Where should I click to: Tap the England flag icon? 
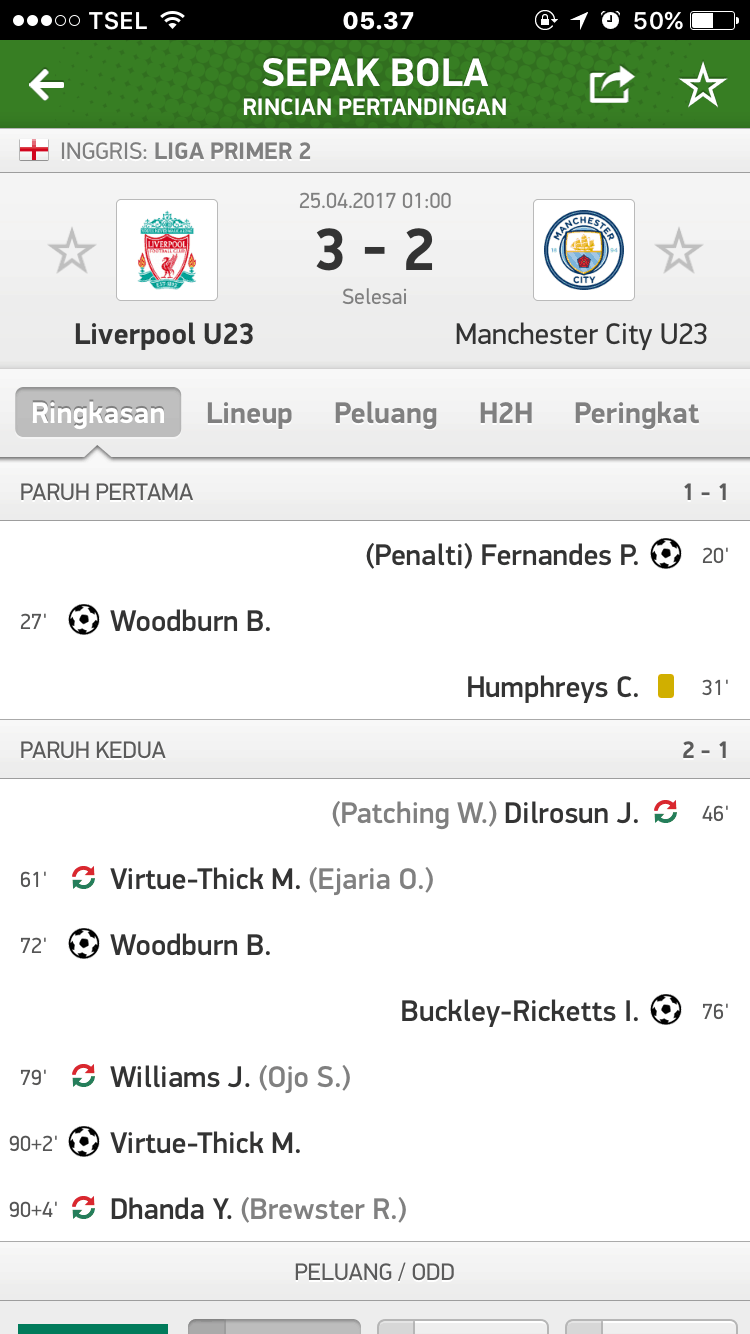point(34,151)
